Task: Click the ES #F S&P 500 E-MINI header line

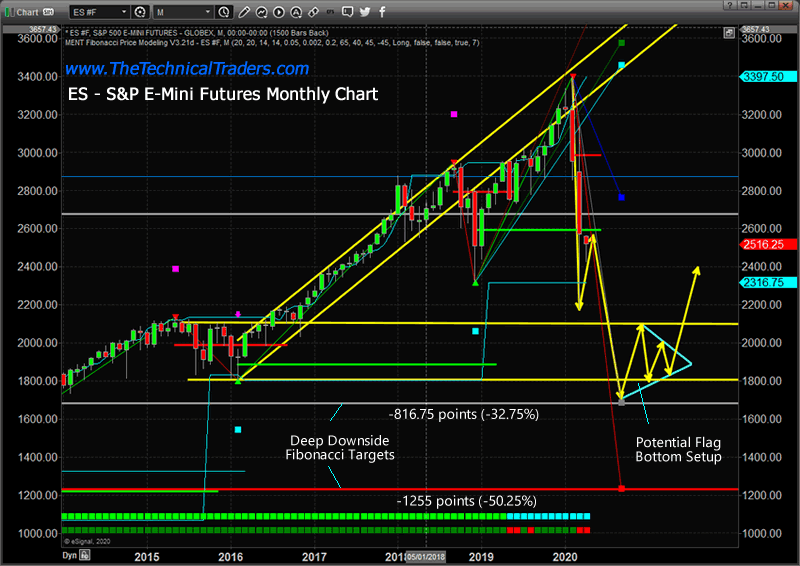Action: (x=196, y=33)
